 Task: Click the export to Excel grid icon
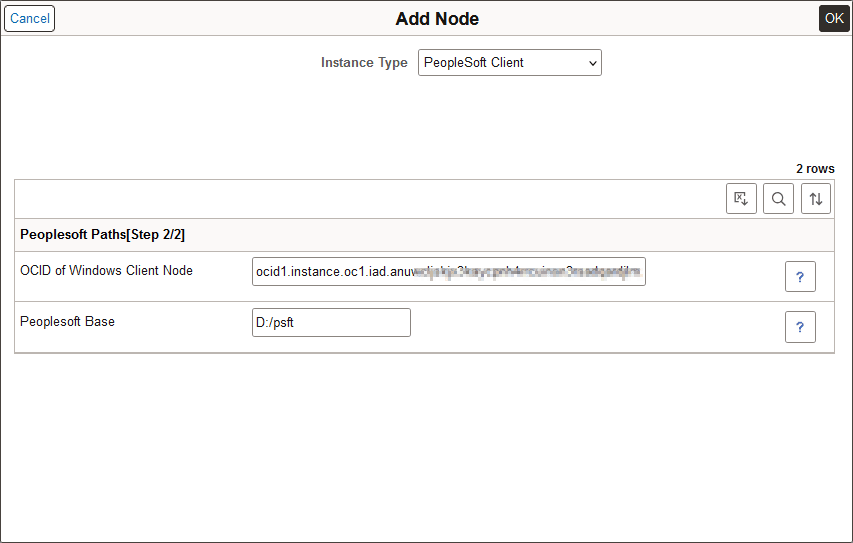tap(741, 199)
